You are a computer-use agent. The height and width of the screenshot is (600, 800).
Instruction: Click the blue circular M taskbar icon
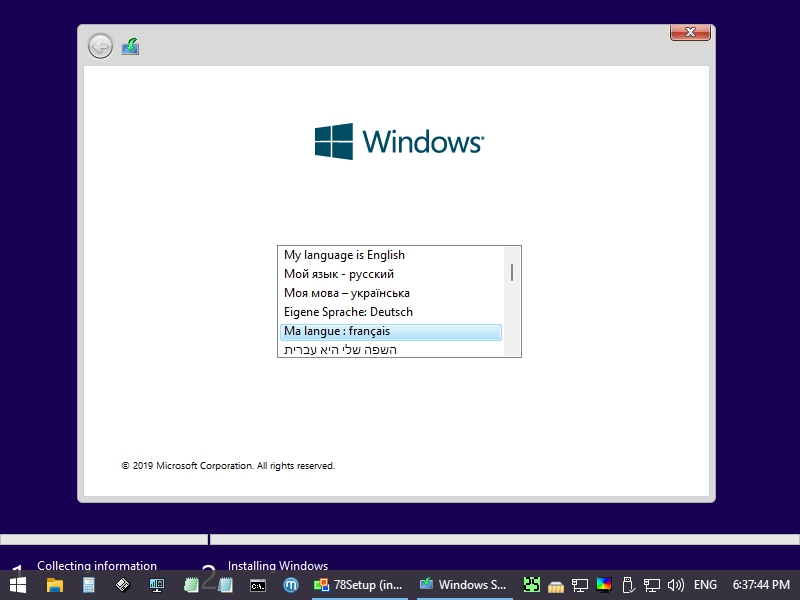291,584
